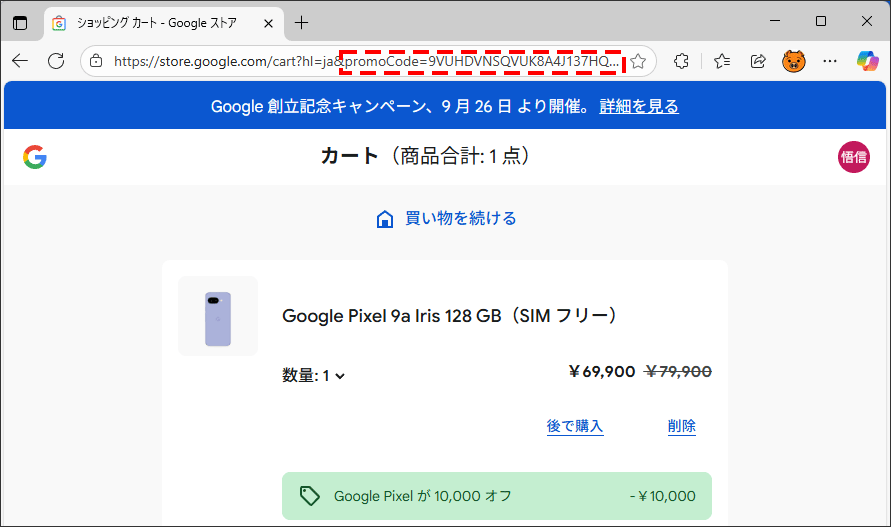891x527 pixels.
Task: Click the Pixel 9a product thumbnail
Action: tap(217, 316)
